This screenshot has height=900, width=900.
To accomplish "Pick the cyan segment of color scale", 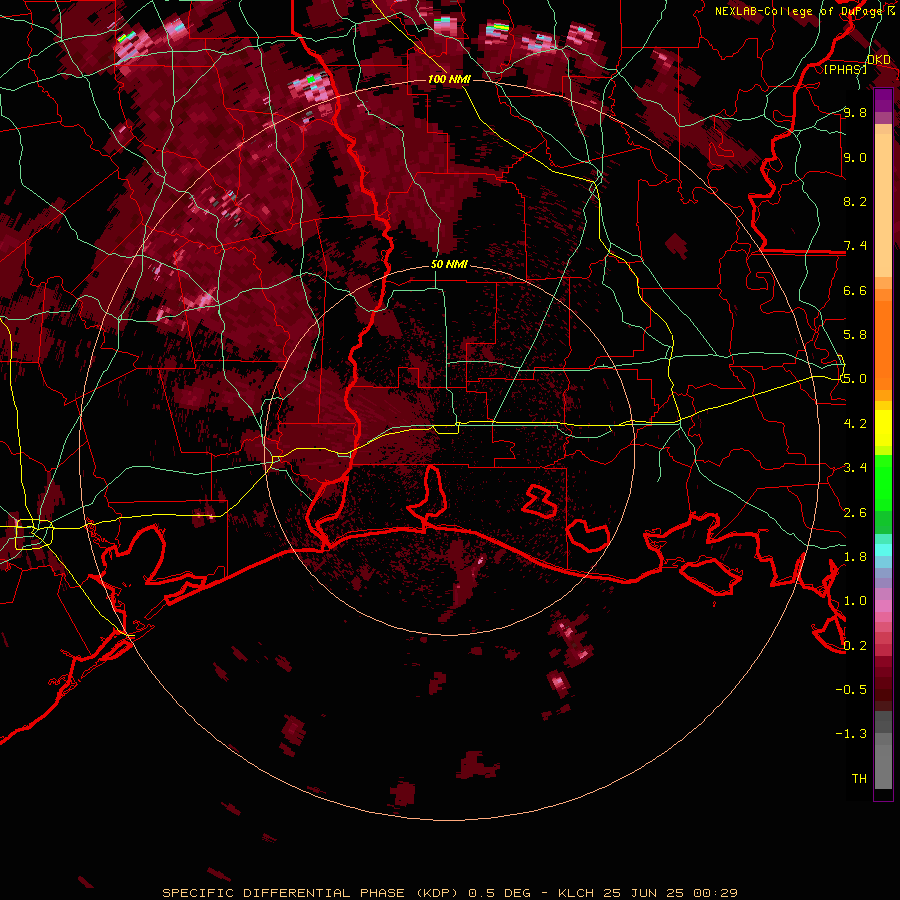I will tap(883, 550).
